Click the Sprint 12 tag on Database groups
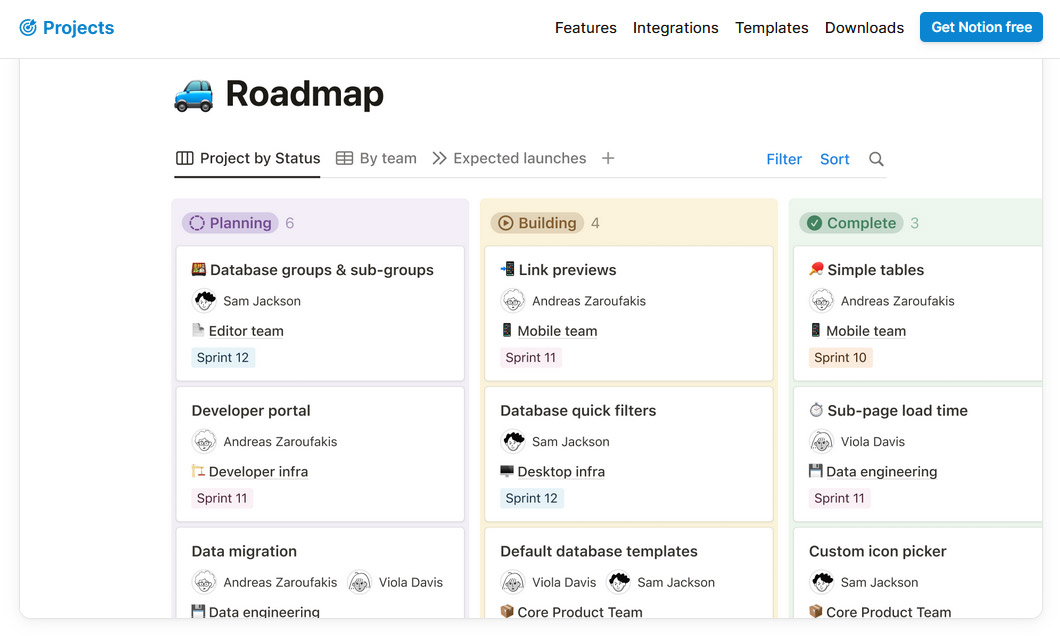This screenshot has width=1060, height=636. [x=223, y=358]
